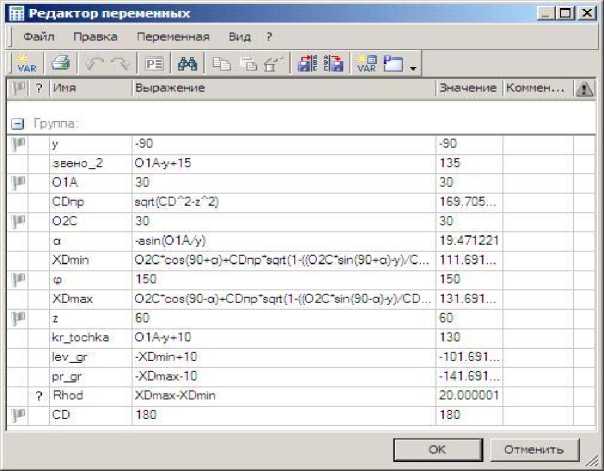This screenshot has width=604, height=471.
Task: Toggle flag for variable CD
Action: tap(18, 415)
